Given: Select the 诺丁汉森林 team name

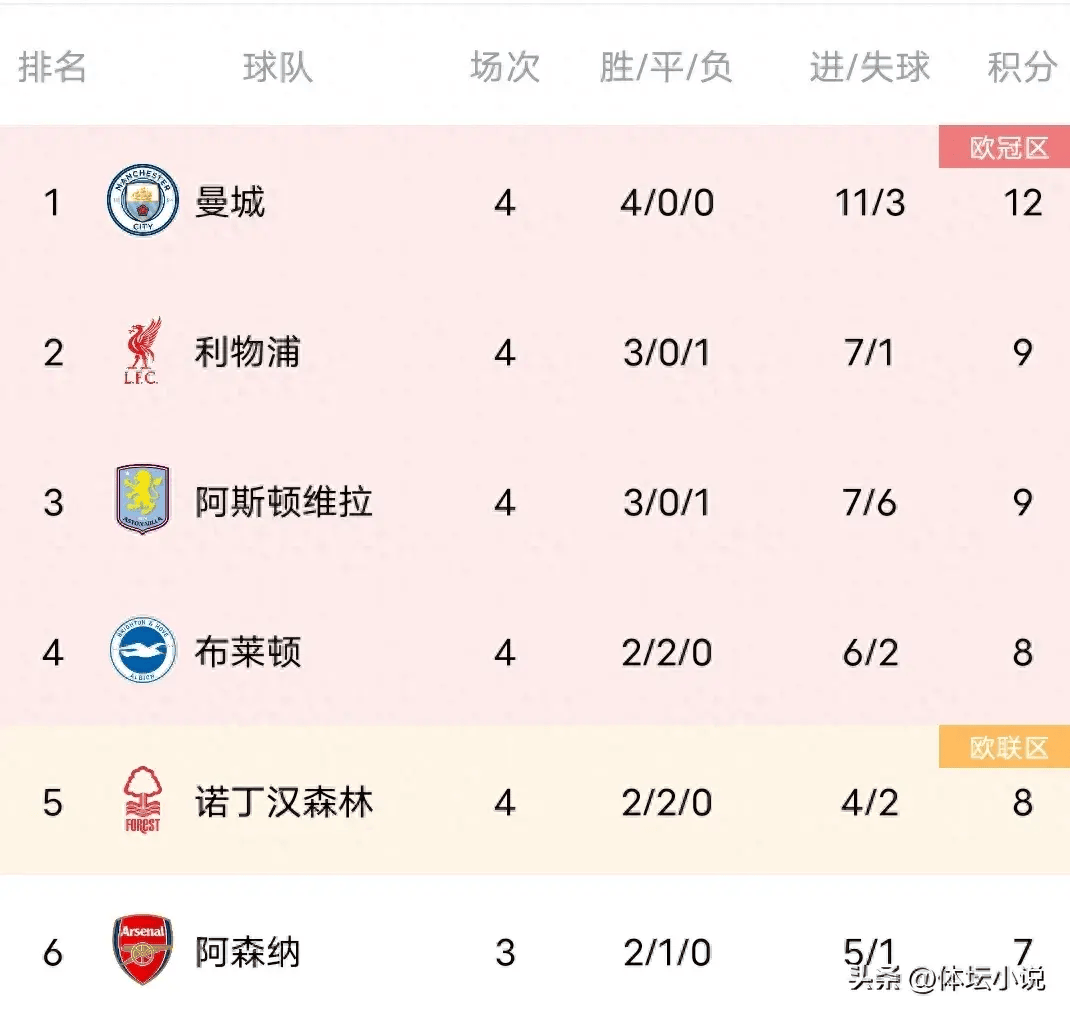Looking at the screenshot, I should [283, 802].
